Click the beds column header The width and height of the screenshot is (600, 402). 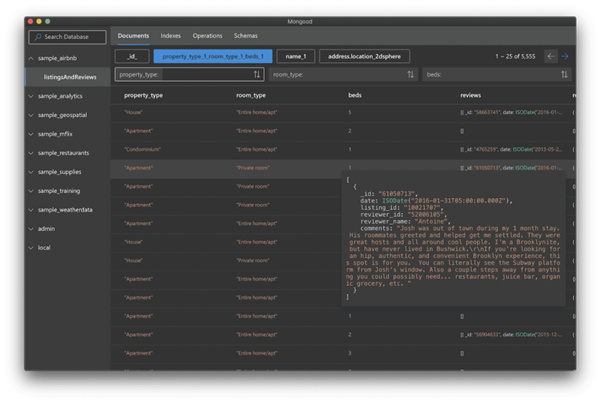[355, 95]
